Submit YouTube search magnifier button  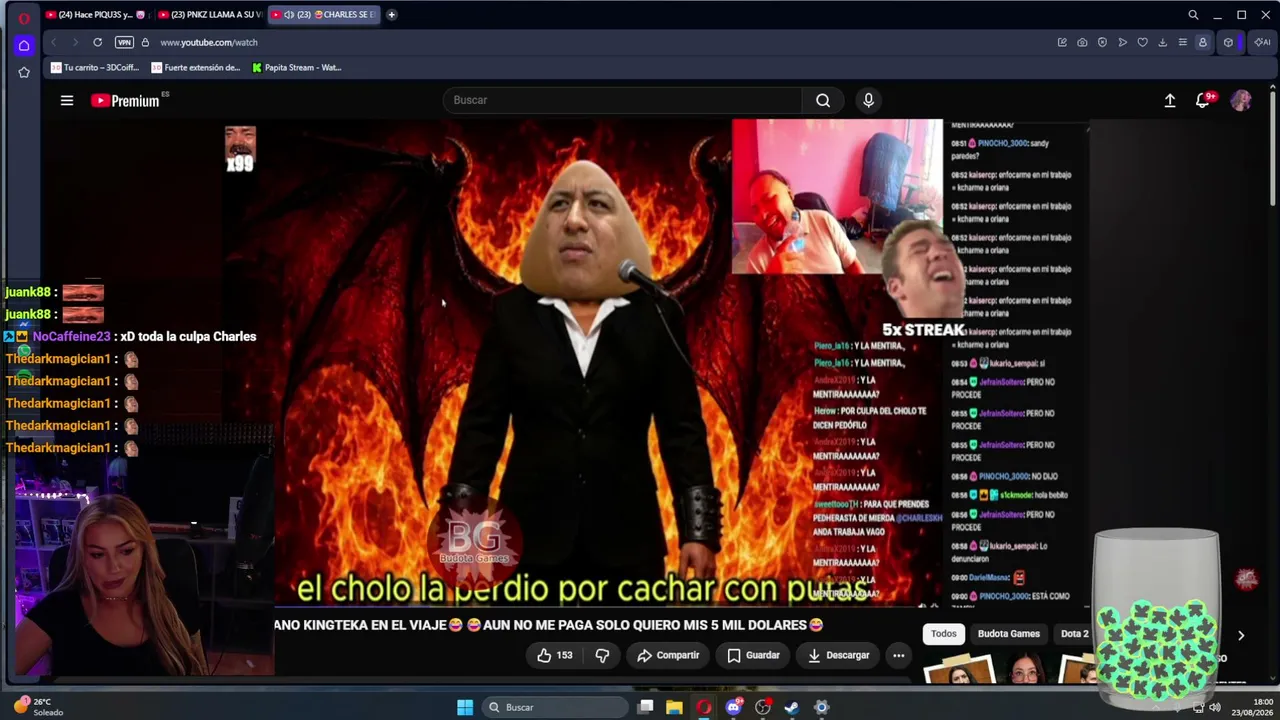[x=823, y=100]
